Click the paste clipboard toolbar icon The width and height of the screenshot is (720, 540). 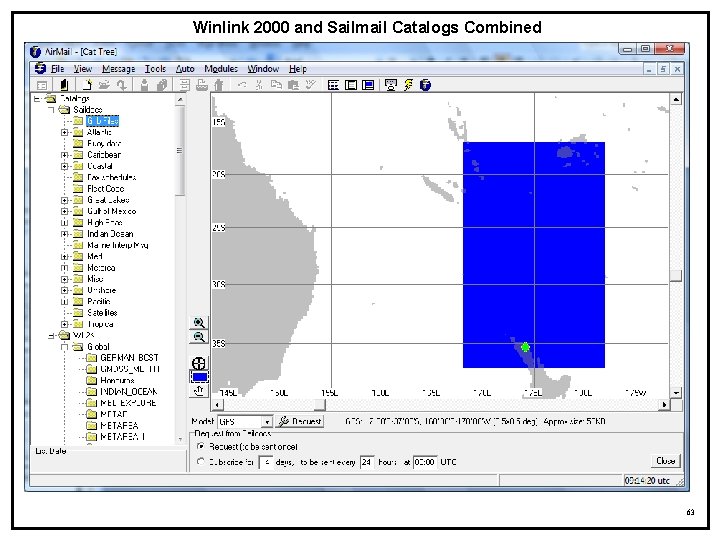[x=293, y=85]
